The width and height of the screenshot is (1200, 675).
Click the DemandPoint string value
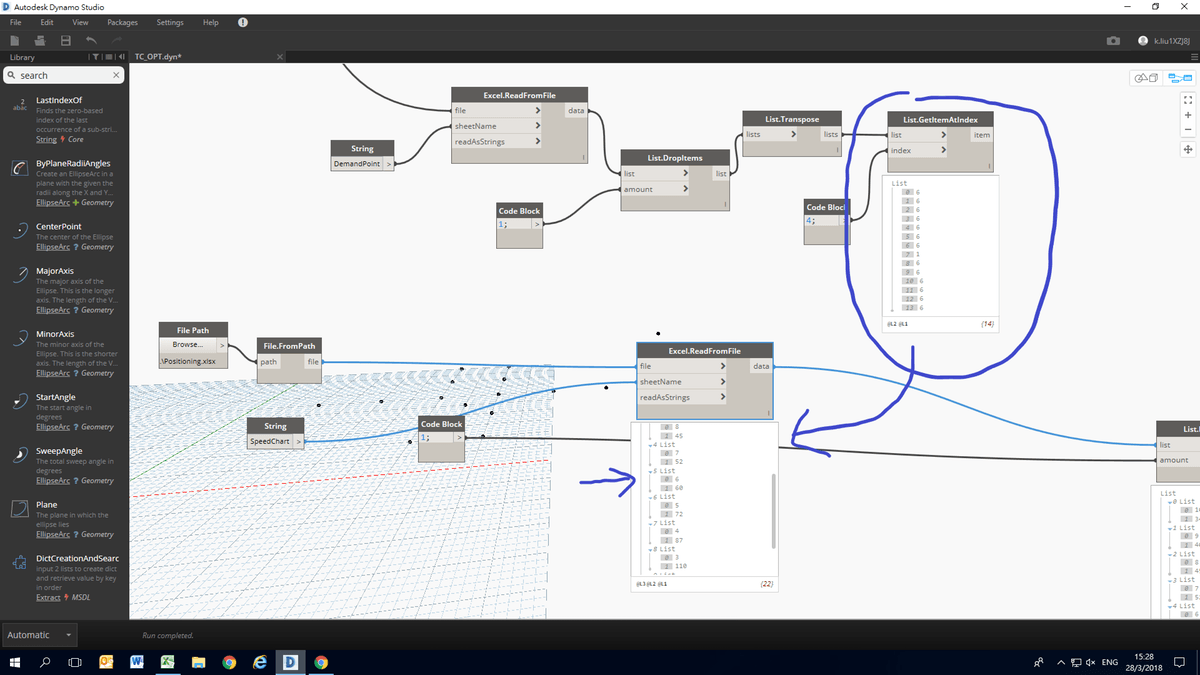point(357,163)
